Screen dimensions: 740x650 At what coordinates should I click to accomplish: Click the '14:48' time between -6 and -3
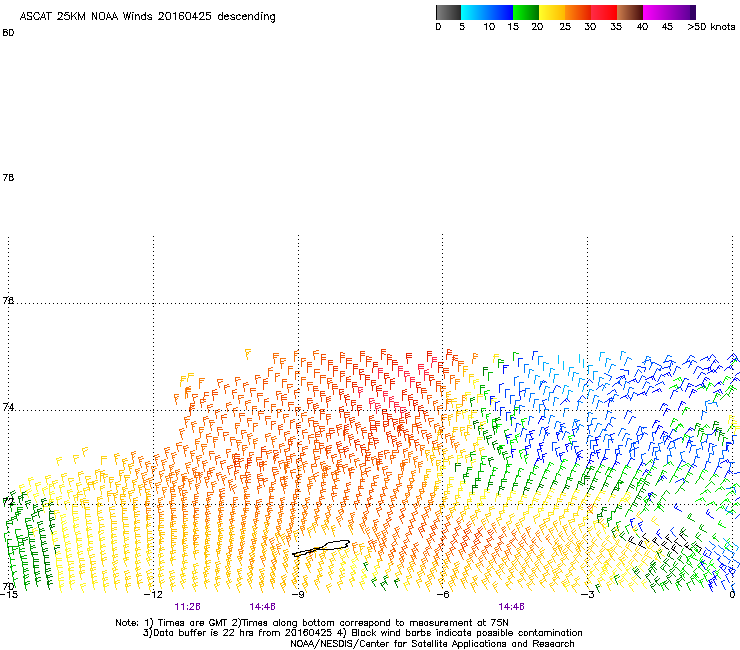pyautogui.click(x=512, y=607)
